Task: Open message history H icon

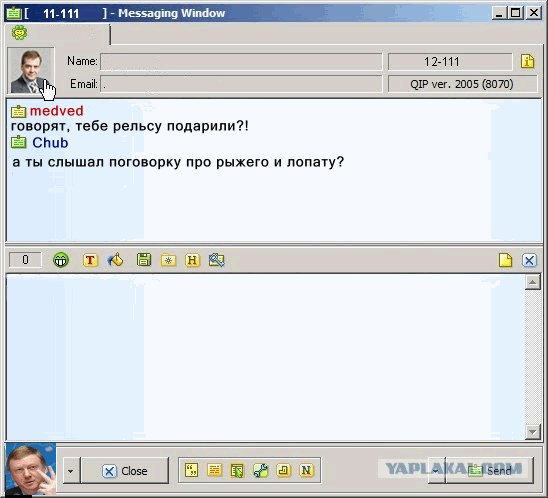Action: (x=192, y=260)
